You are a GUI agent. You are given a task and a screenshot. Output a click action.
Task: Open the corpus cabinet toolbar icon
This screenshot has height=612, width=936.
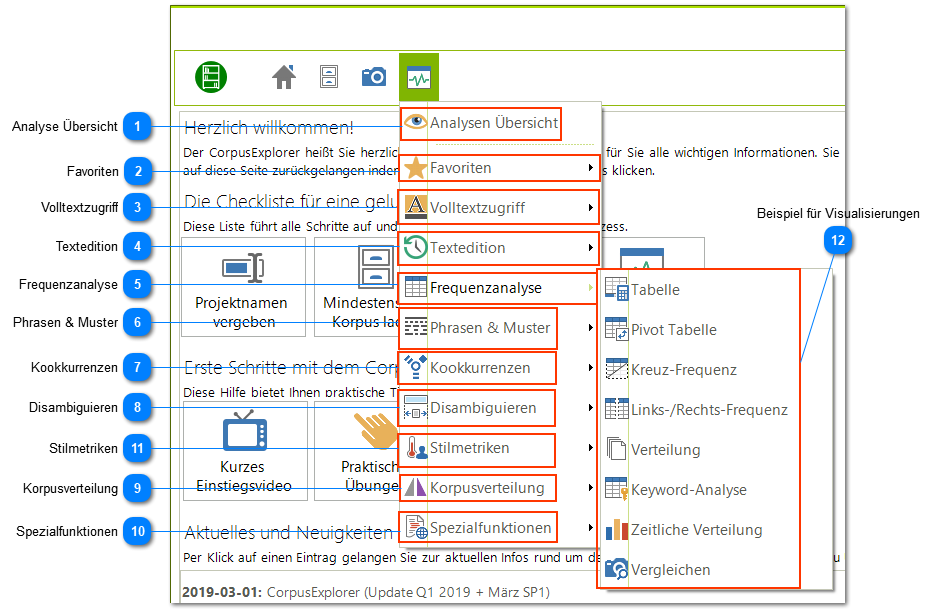pyautogui.click(x=329, y=76)
